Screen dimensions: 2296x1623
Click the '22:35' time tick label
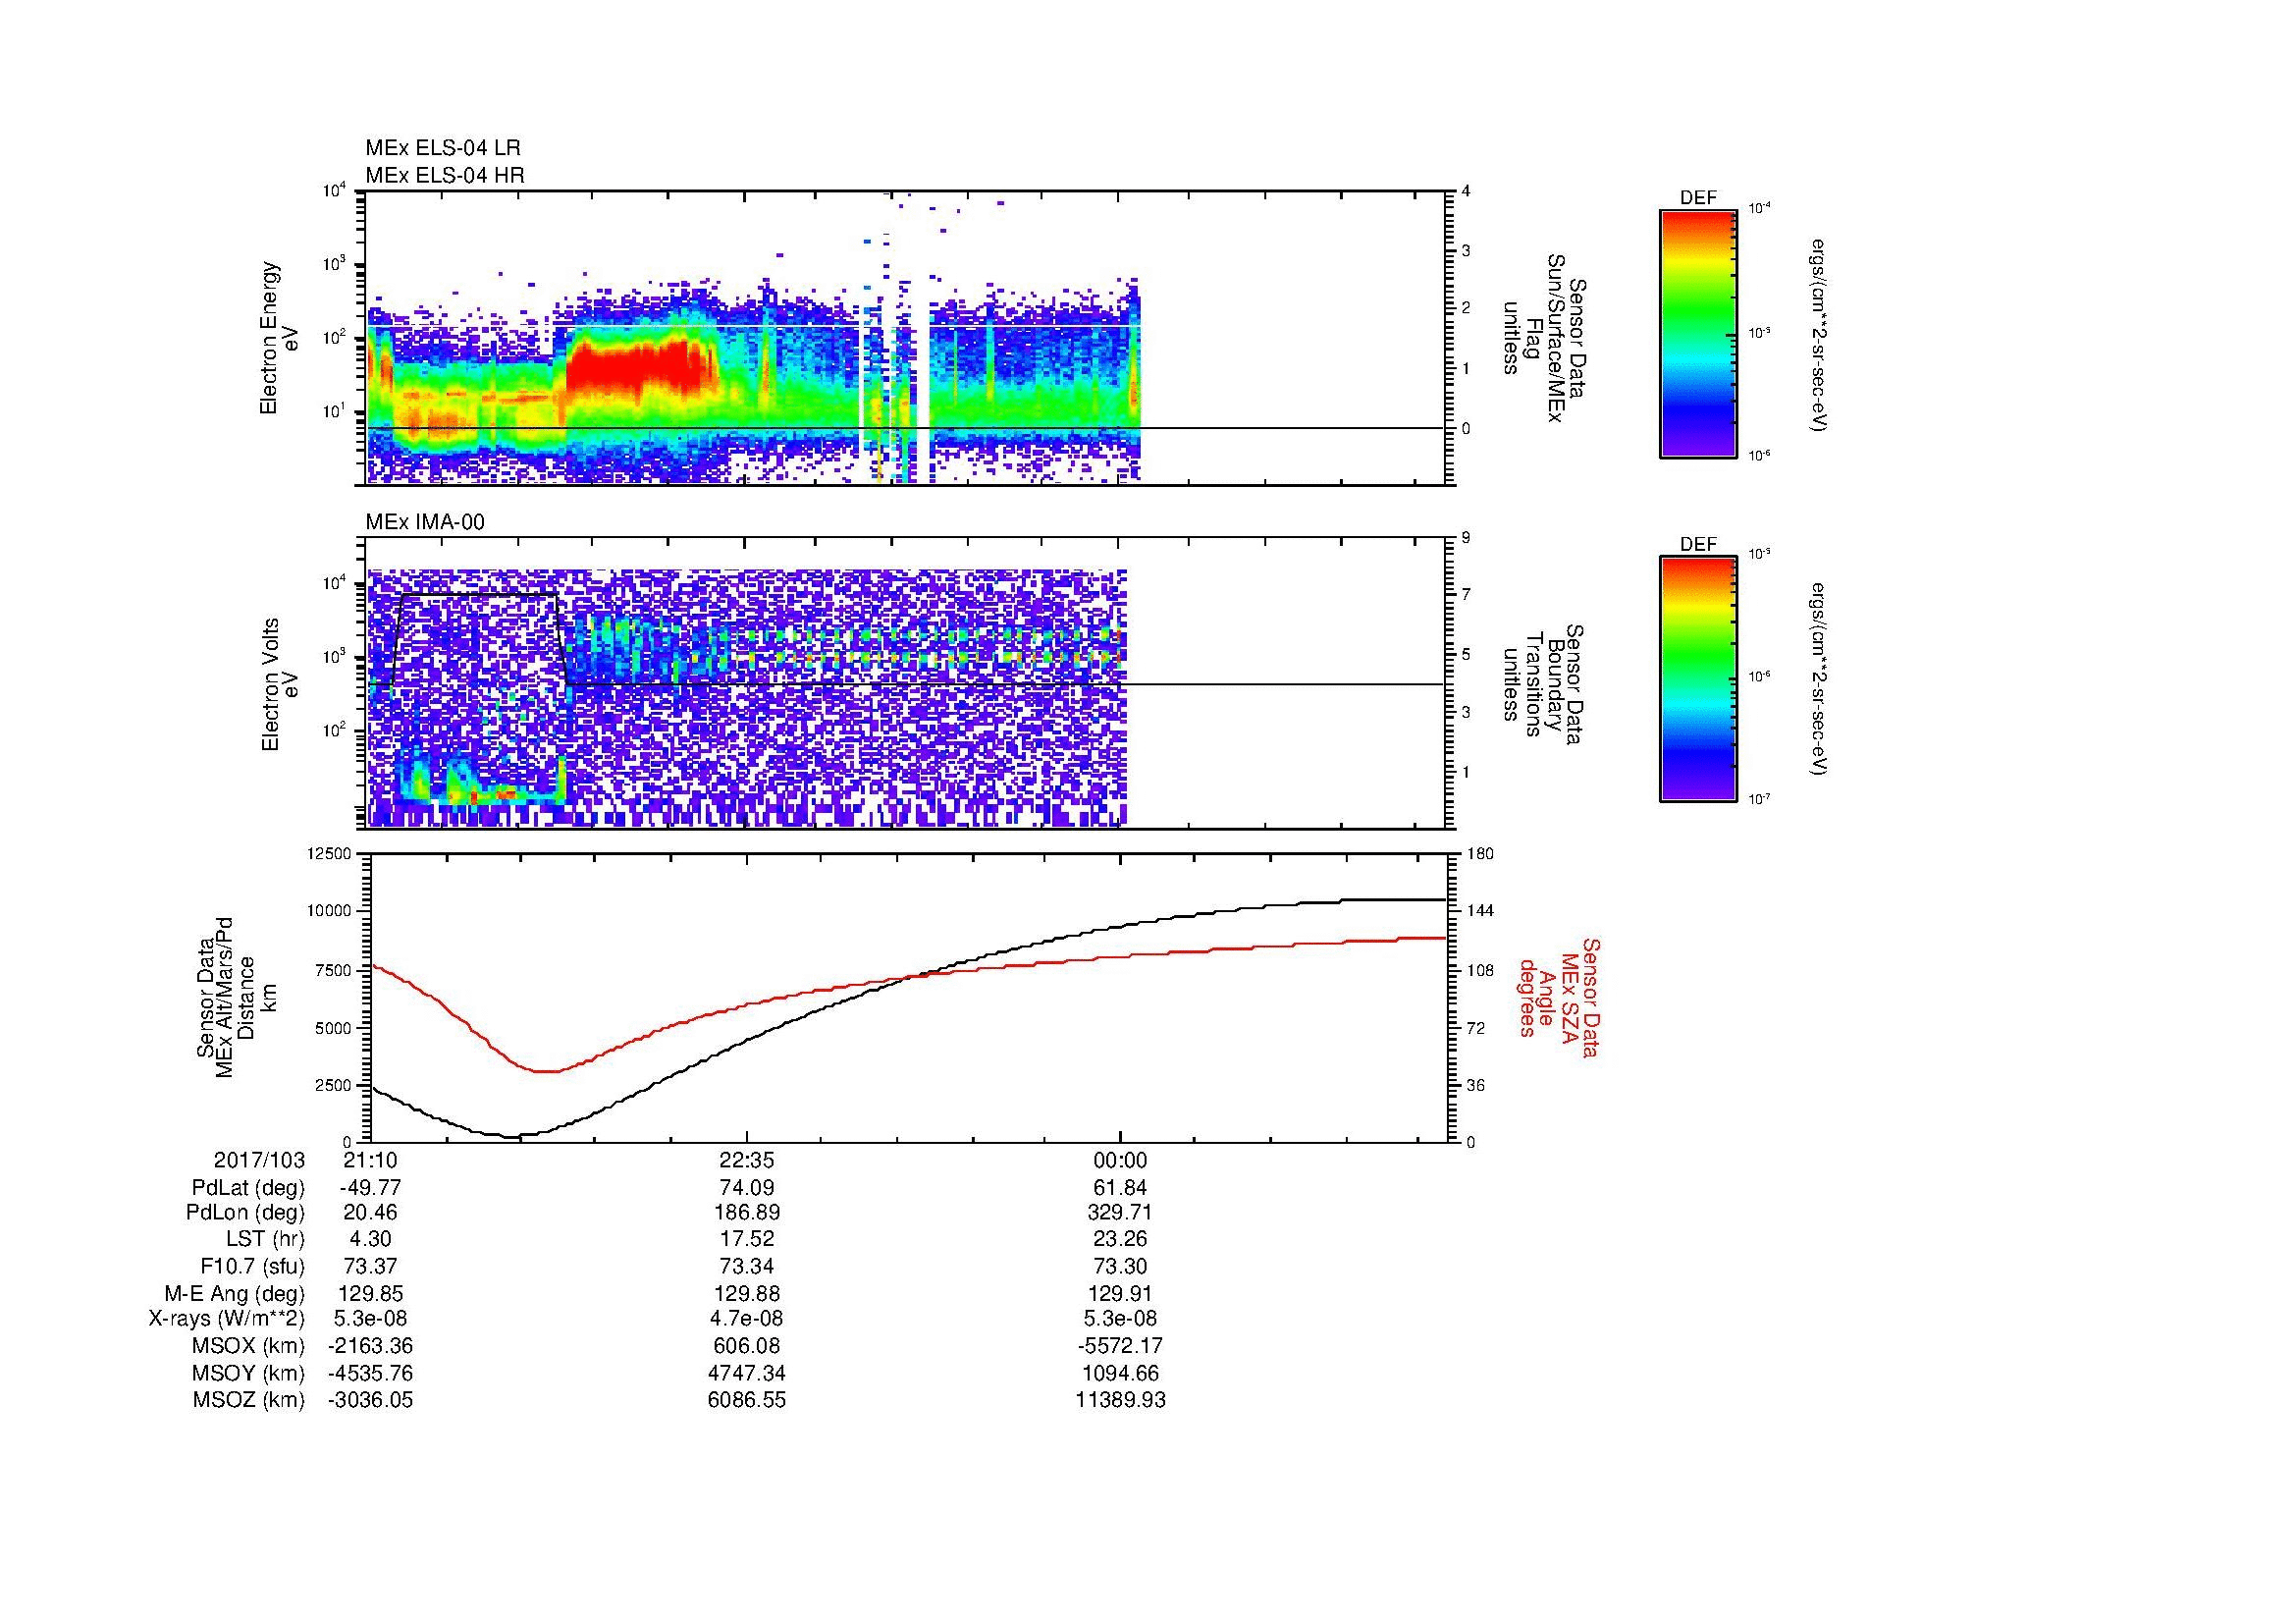click(747, 1161)
